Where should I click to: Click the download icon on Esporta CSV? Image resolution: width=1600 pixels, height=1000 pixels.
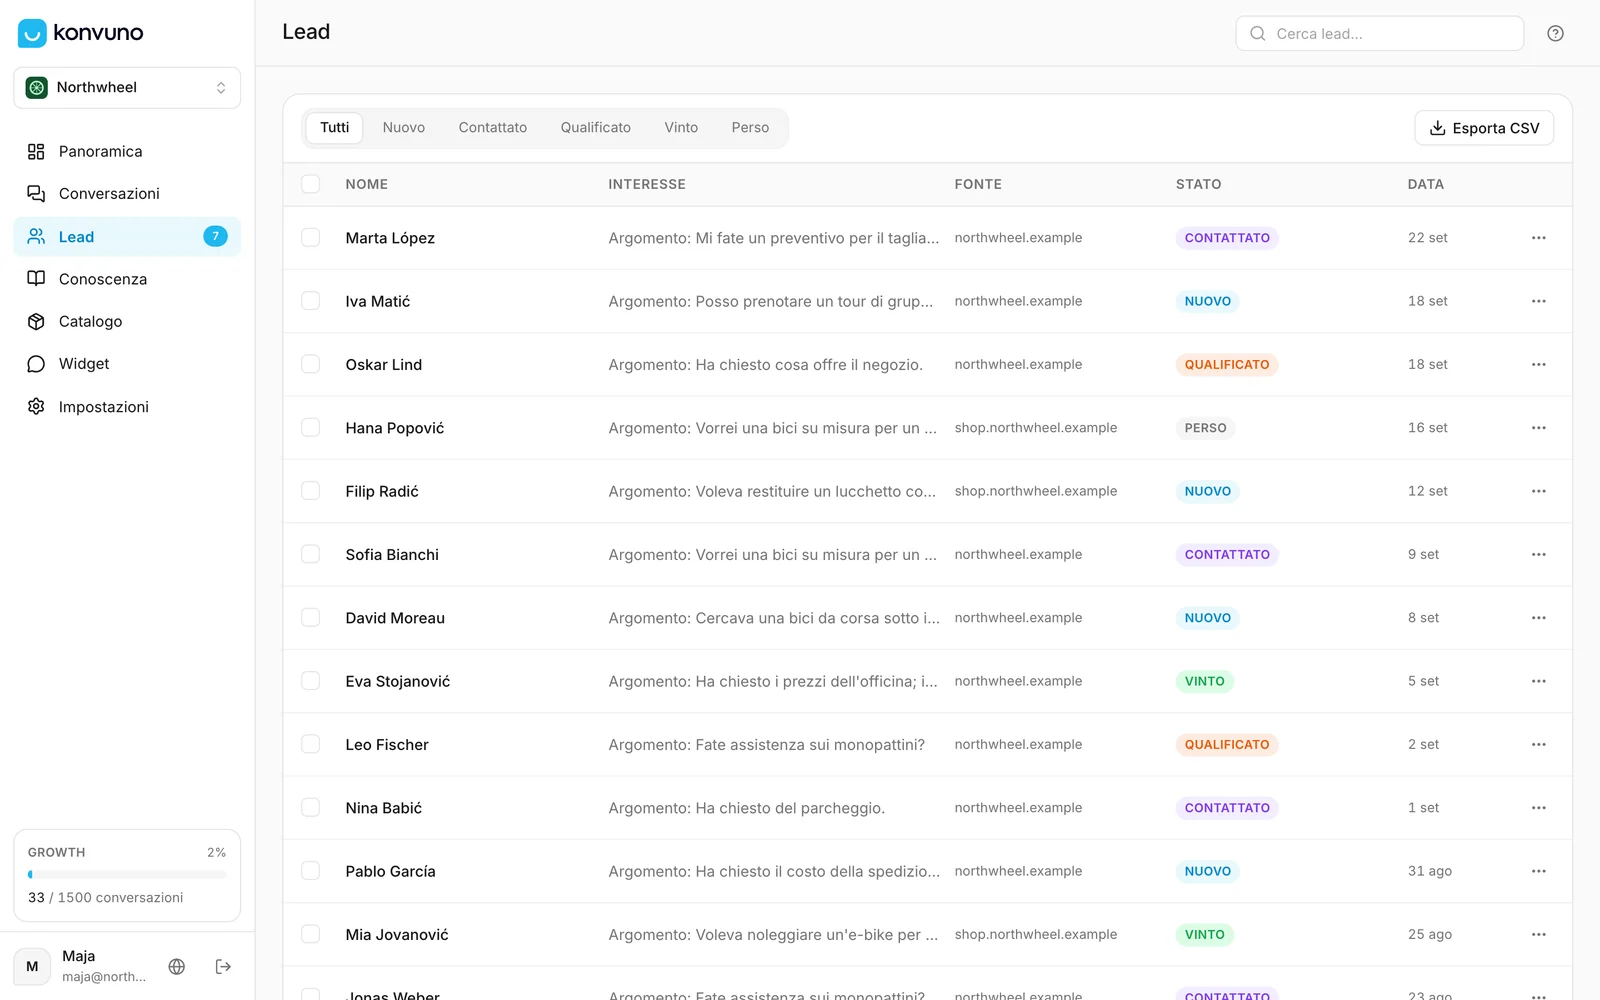[x=1438, y=128]
